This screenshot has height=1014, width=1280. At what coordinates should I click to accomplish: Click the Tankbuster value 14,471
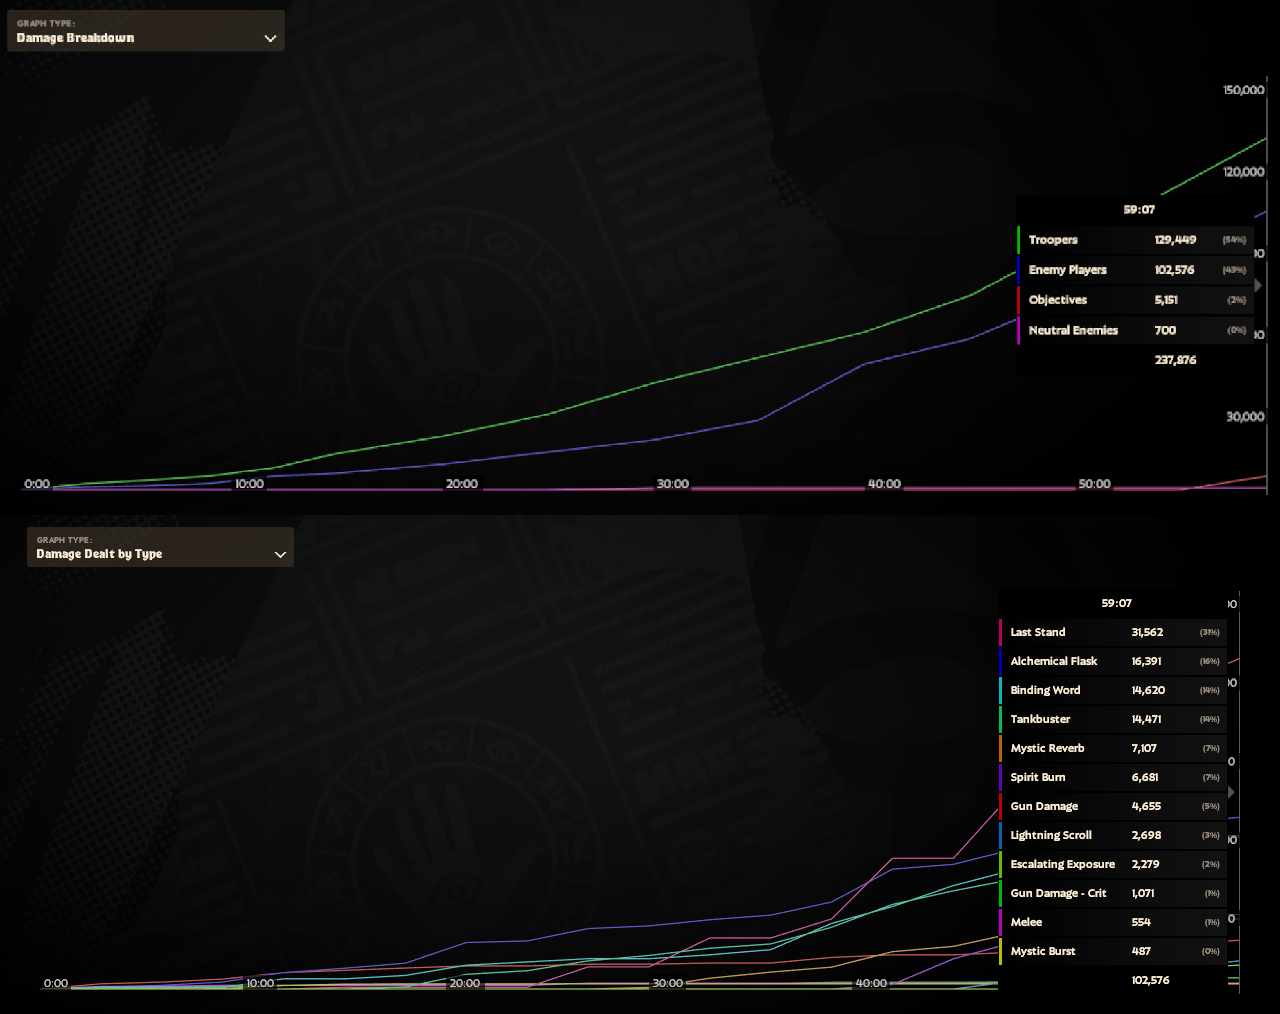click(x=1147, y=719)
